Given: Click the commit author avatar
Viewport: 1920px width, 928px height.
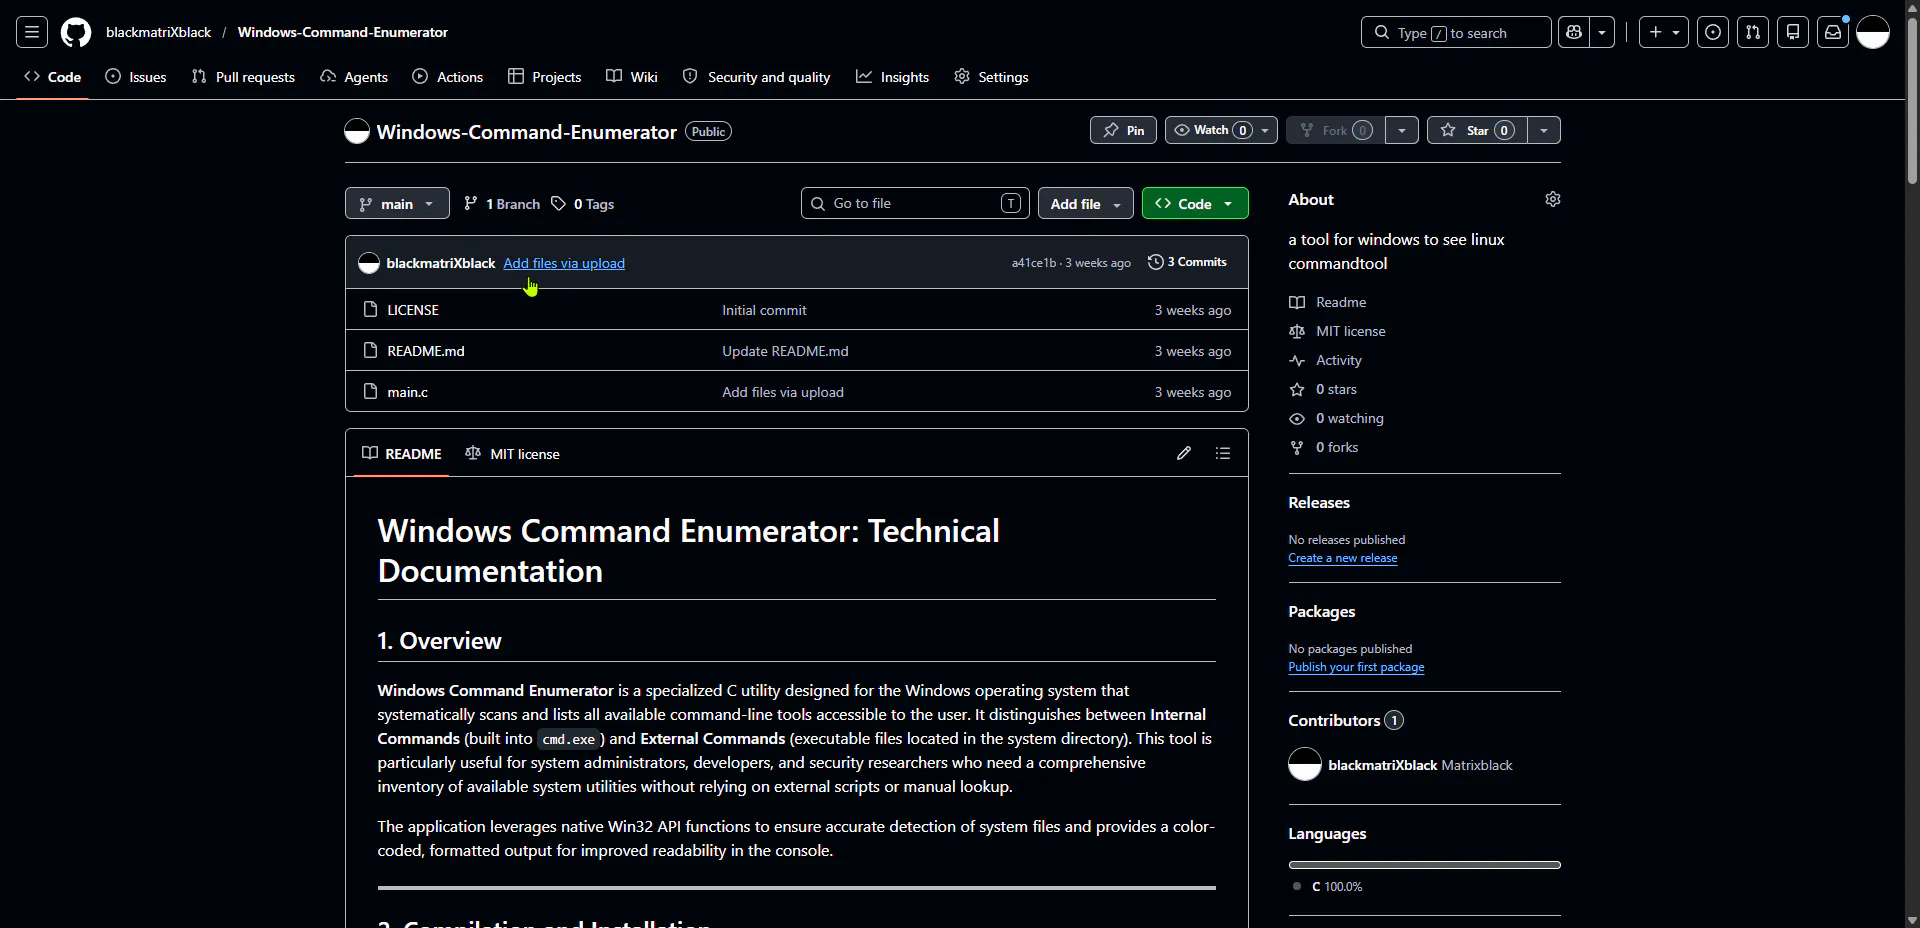Looking at the screenshot, I should [369, 263].
